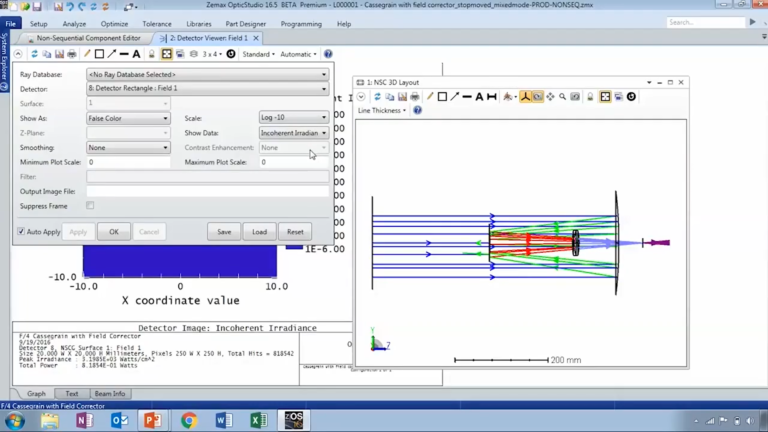This screenshot has width=768, height=432.
Task: Expand the 3D Layout settings chevron
Action: tap(361, 96)
